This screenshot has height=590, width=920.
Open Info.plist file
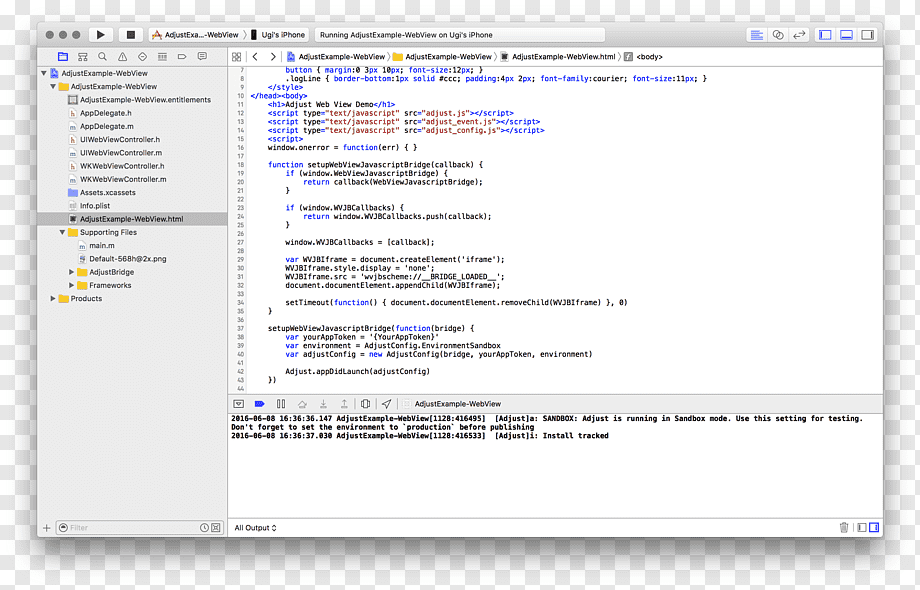95,206
